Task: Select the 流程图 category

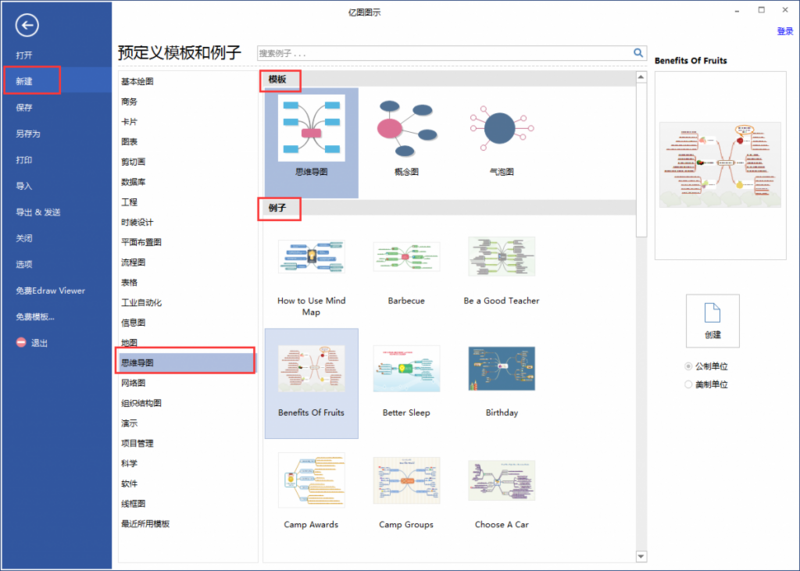Action: [133, 262]
